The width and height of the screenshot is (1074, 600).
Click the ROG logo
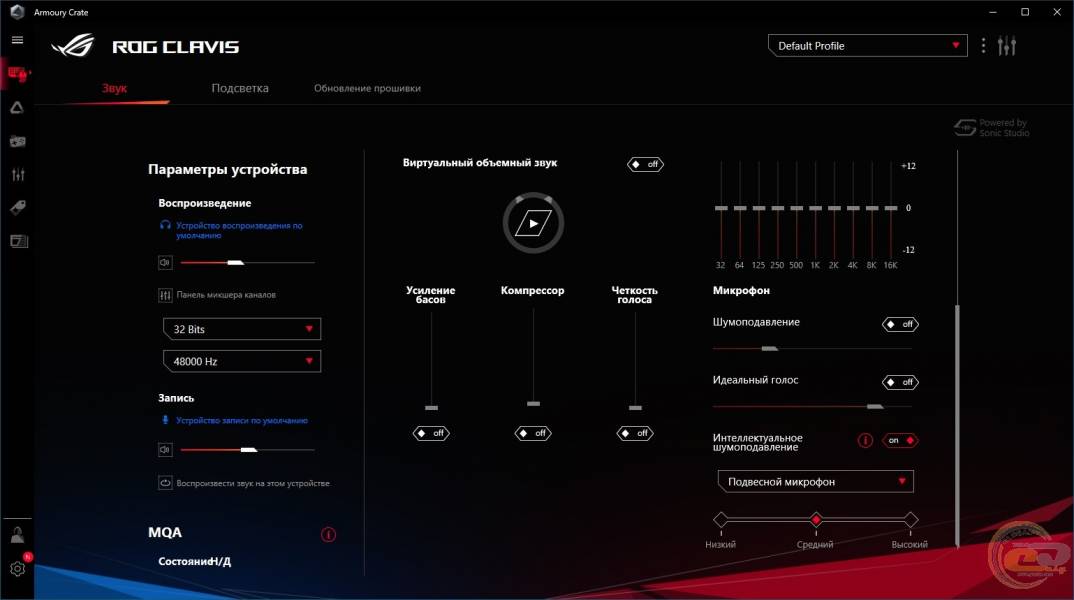click(x=73, y=46)
